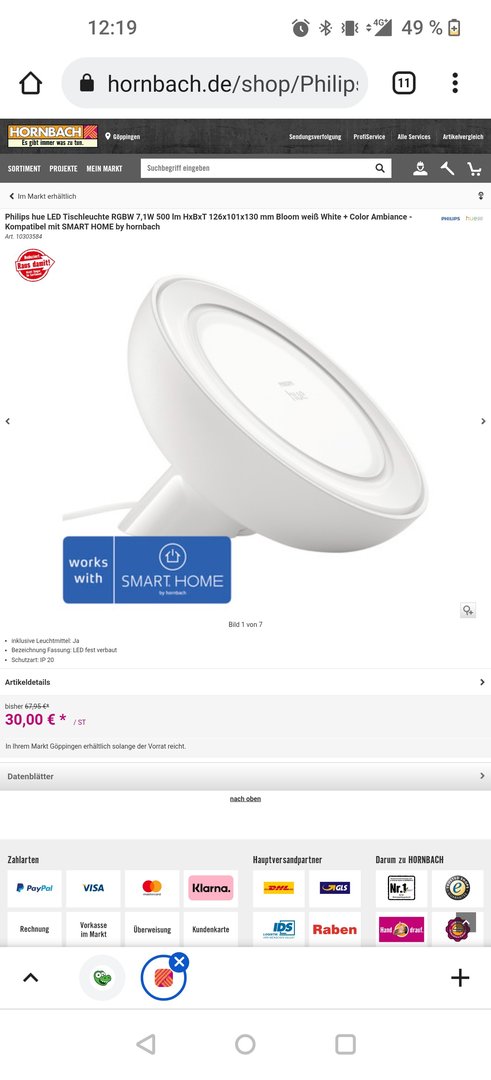
Task: Click the nach oben link
Action: (245, 799)
